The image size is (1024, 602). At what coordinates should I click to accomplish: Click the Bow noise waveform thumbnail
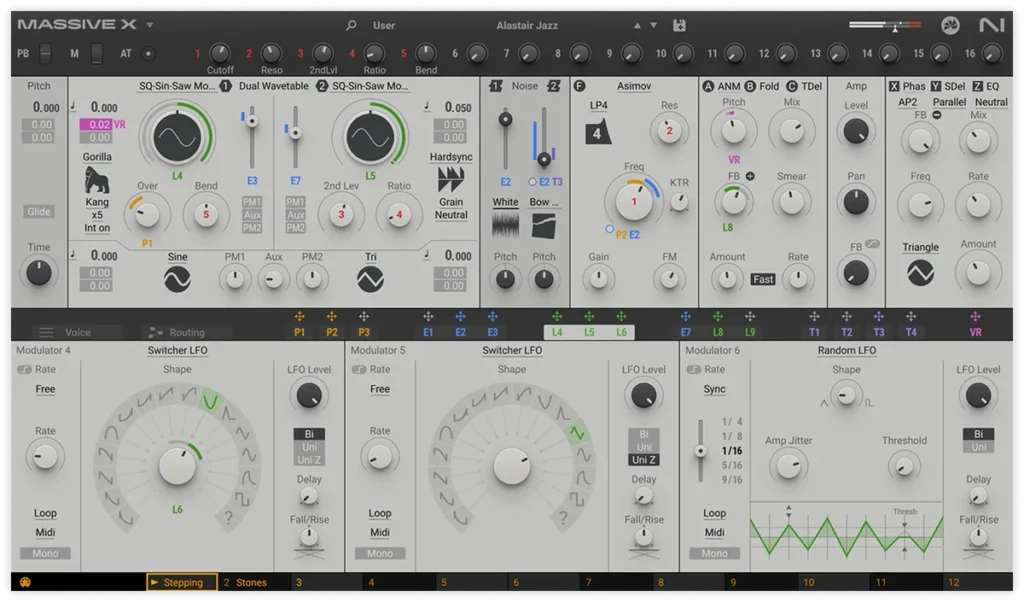(543, 226)
